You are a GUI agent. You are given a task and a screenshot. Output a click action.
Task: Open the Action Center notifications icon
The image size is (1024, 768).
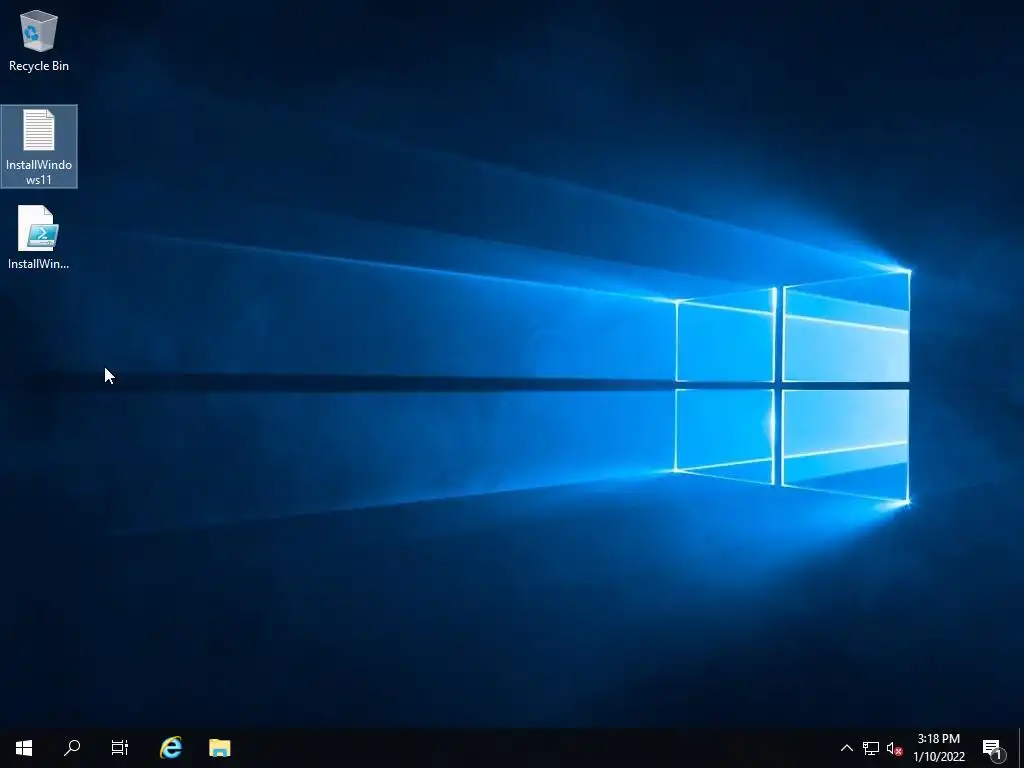point(993,748)
